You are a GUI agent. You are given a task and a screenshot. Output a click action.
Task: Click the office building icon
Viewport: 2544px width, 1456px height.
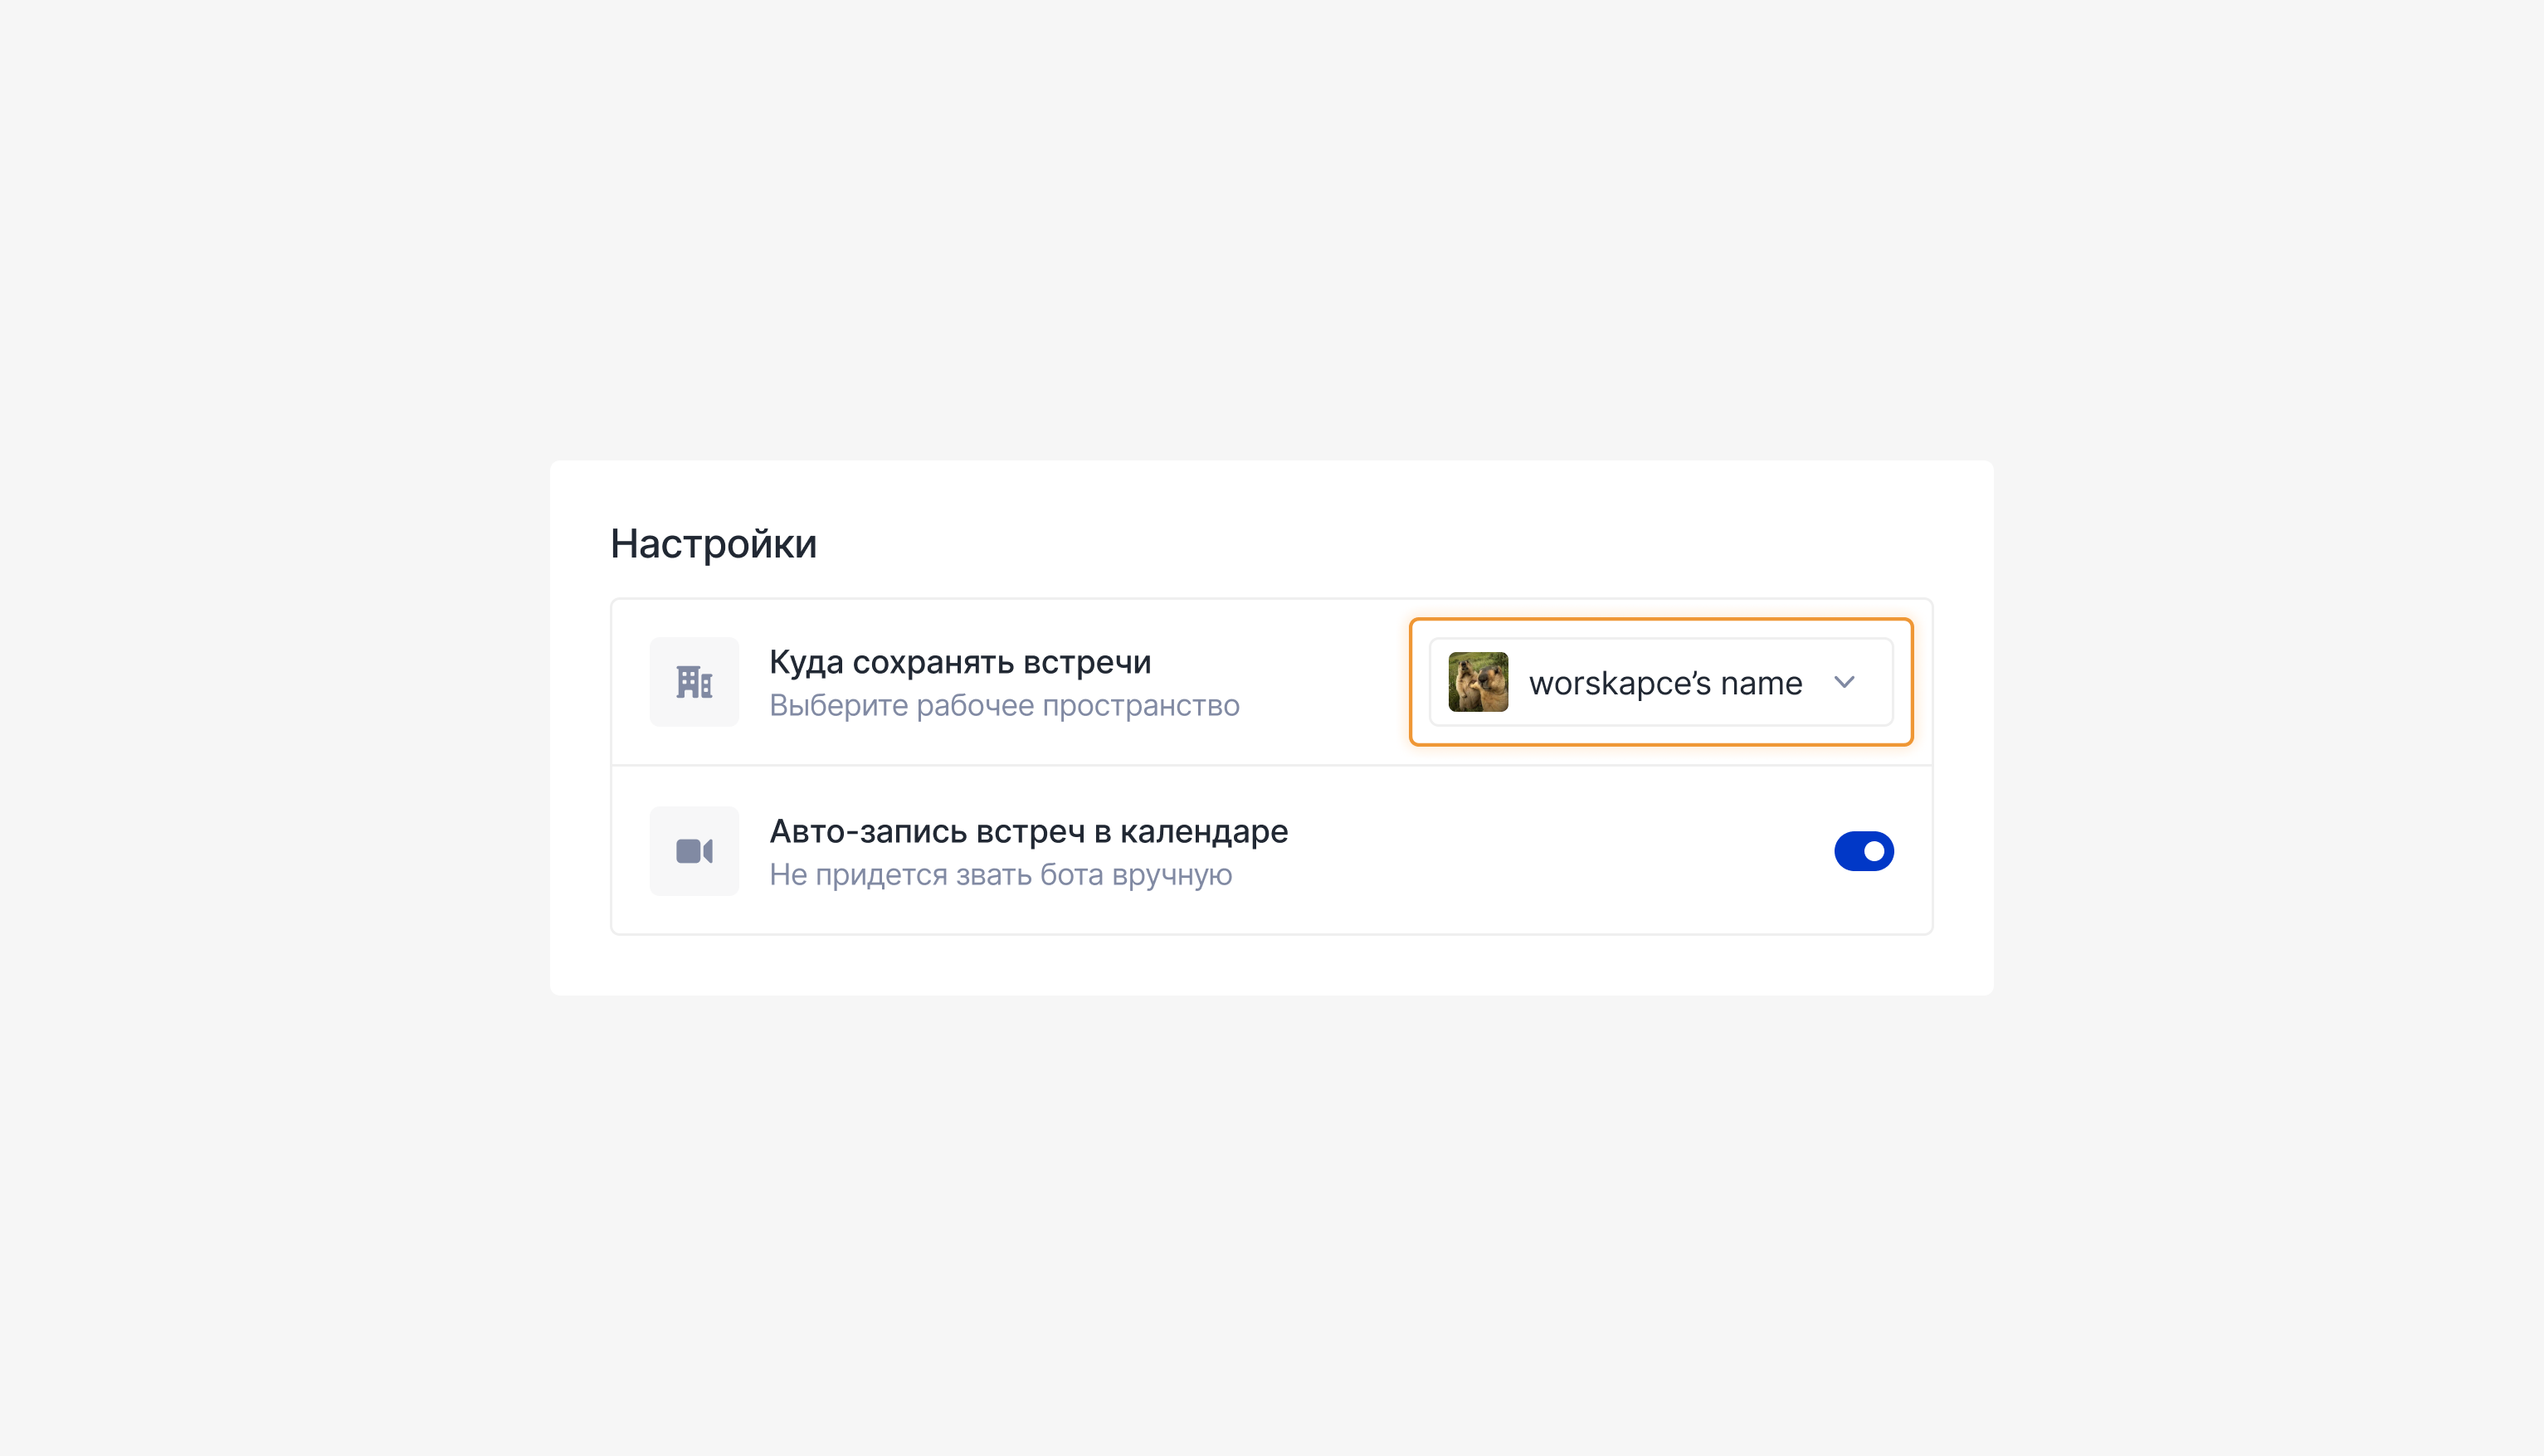pyautogui.click(x=694, y=682)
